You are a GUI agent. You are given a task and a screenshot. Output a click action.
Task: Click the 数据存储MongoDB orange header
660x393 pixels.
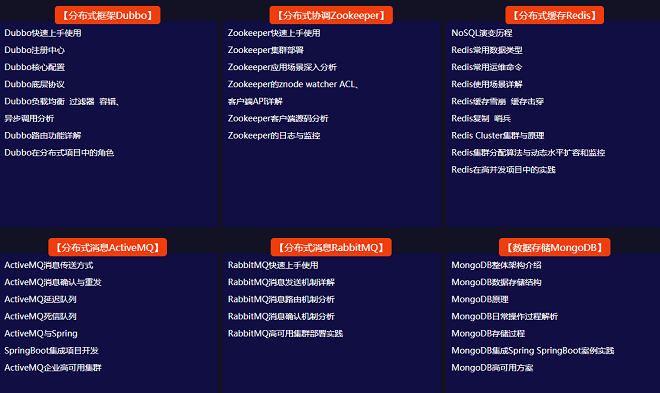[x=554, y=247]
